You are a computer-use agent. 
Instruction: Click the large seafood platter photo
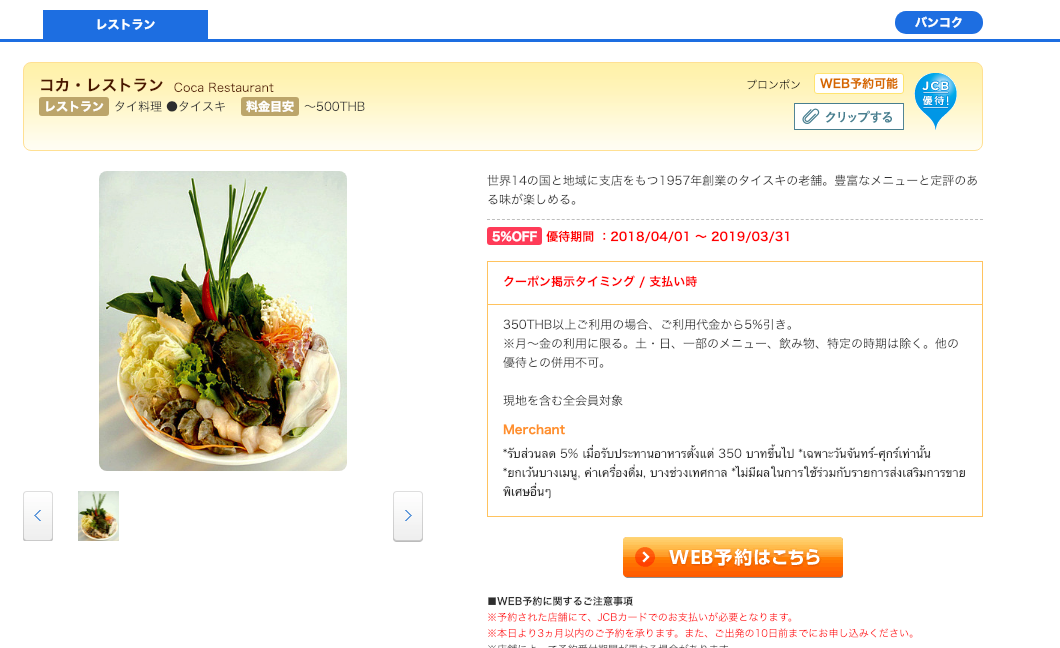(x=223, y=321)
